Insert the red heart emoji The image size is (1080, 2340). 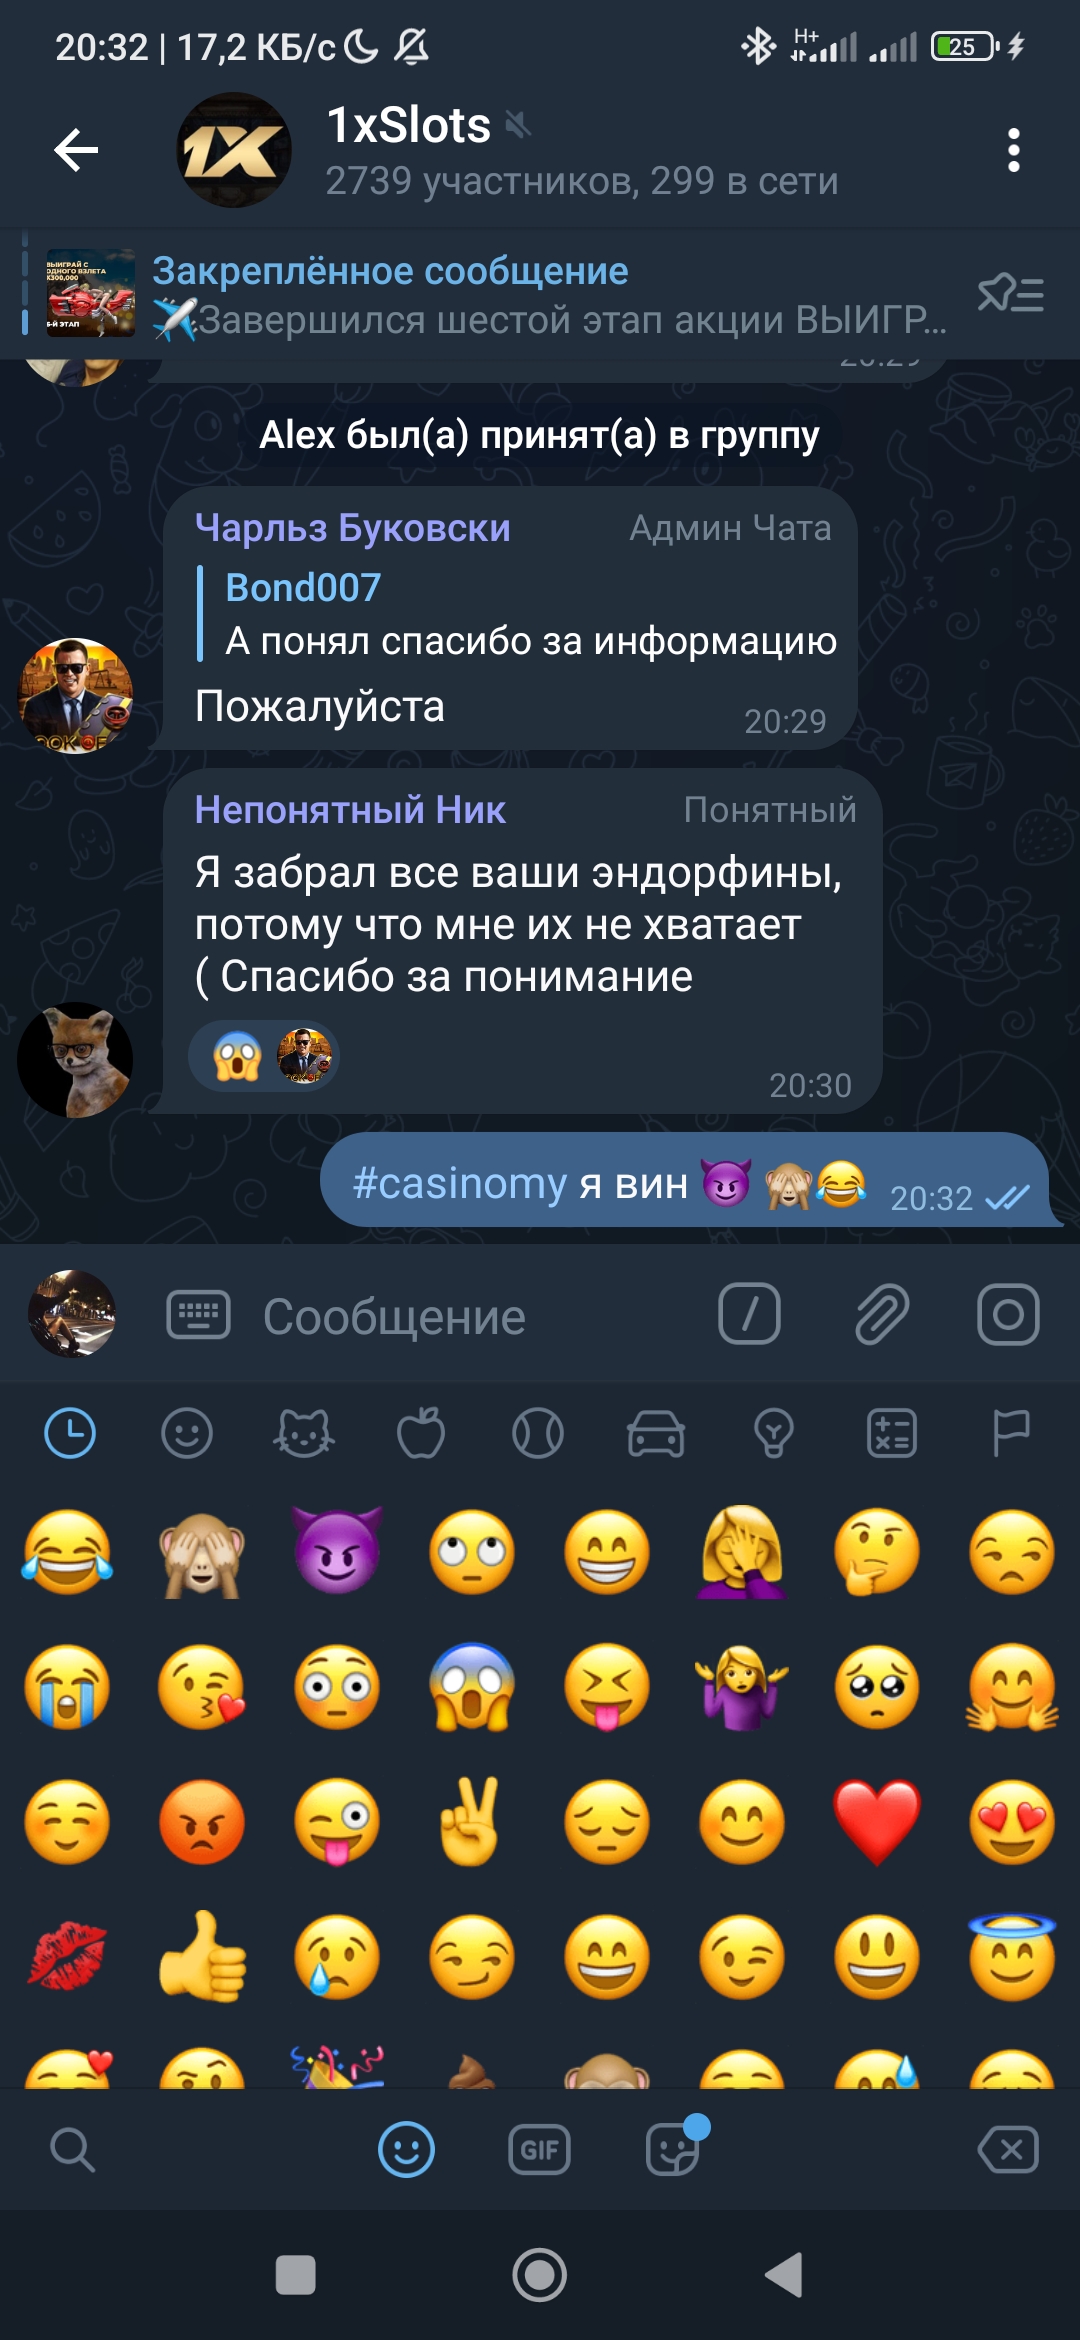877,1822
